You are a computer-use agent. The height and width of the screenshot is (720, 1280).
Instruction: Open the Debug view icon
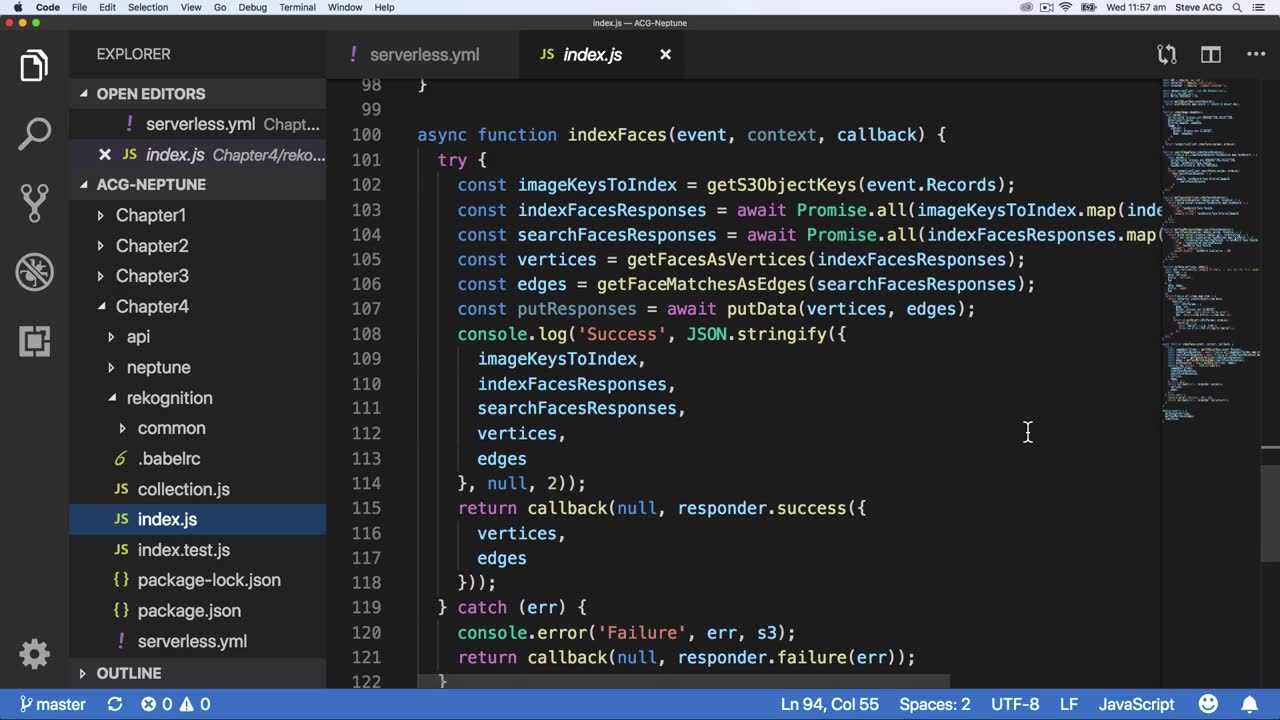[x=34, y=272]
